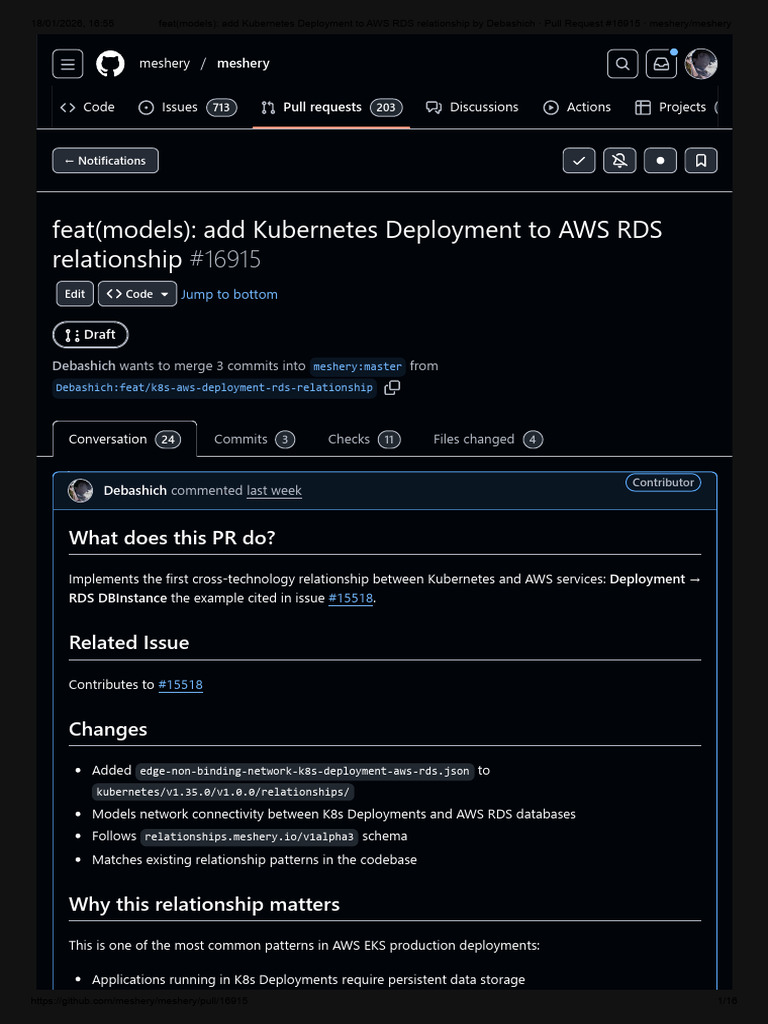This screenshot has width=768, height=1024.
Task: Click the 'last week' comment timestamp
Action: (274, 490)
